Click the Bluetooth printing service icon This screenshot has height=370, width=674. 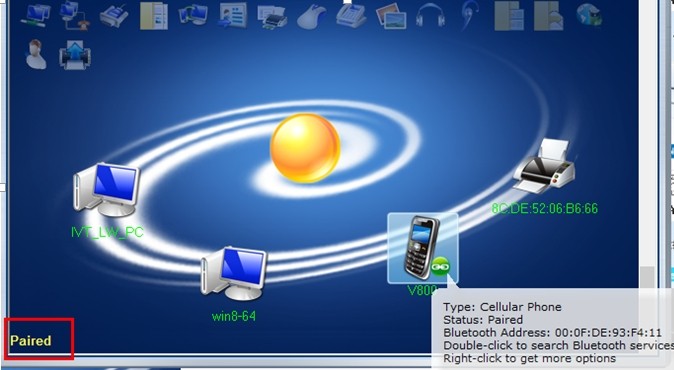(272, 17)
